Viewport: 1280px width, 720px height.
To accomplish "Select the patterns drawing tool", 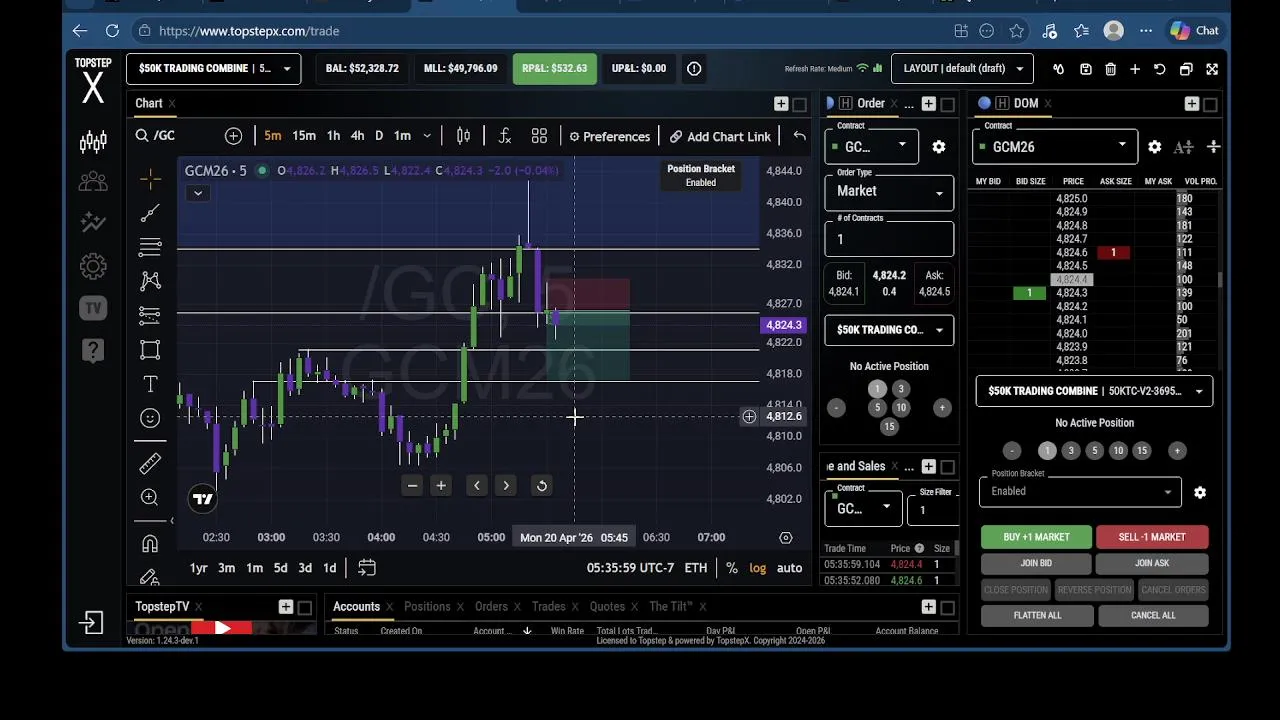I will [x=150, y=281].
